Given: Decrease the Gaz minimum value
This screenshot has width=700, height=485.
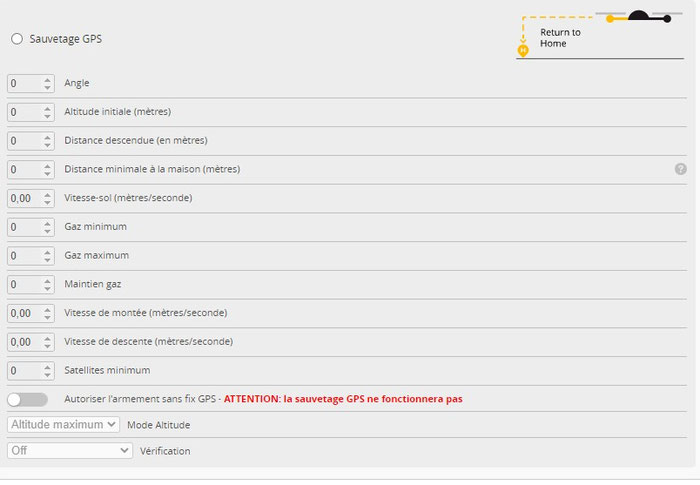Looking at the screenshot, I should 47,231.
